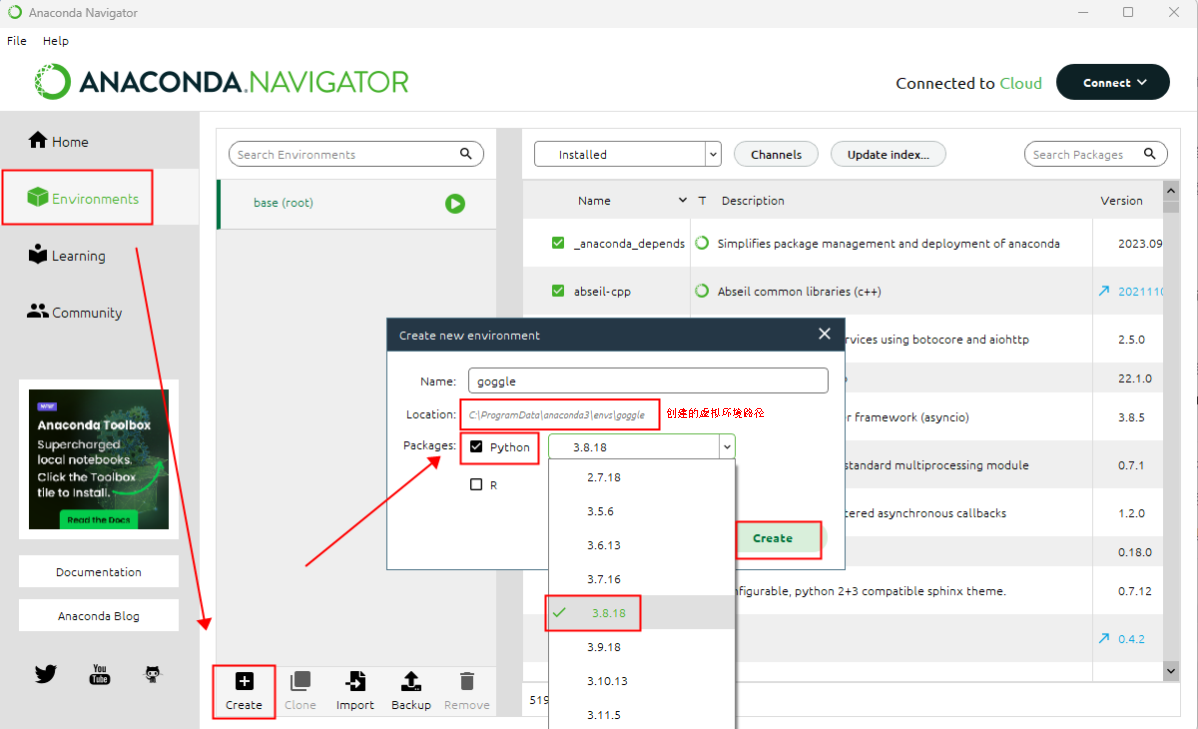
Task: Click the Cloud link in header
Action: pos(1021,83)
